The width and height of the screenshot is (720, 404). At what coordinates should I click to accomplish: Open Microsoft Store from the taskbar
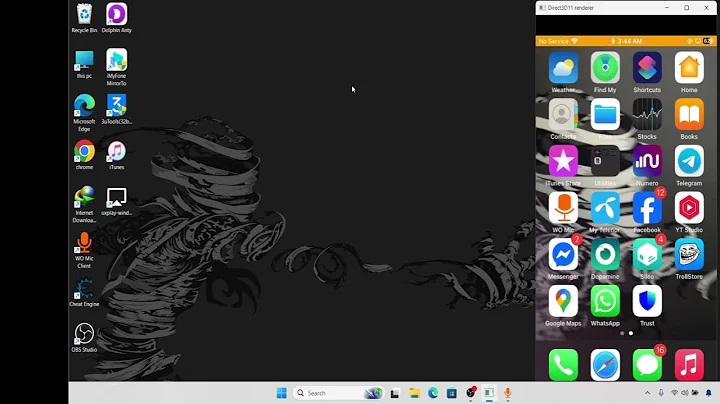tap(452, 393)
